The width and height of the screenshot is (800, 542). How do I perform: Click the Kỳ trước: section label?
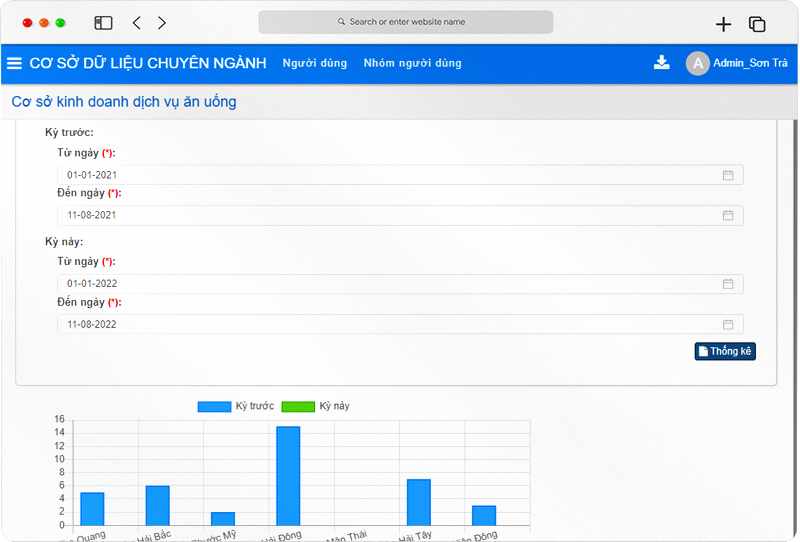point(69,133)
